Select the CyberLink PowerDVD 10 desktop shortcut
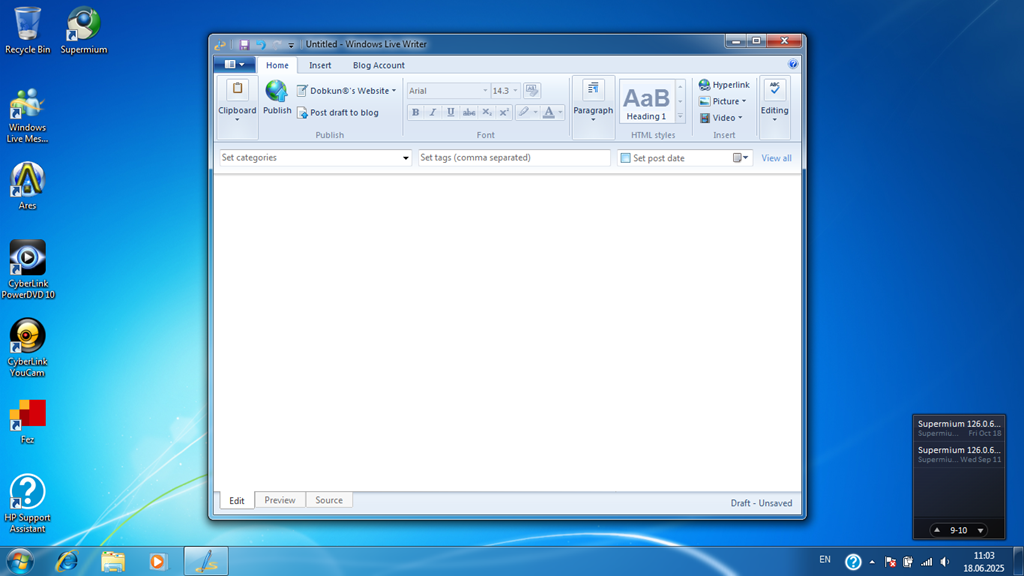This screenshot has width=1024, height=576. pos(27,270)
